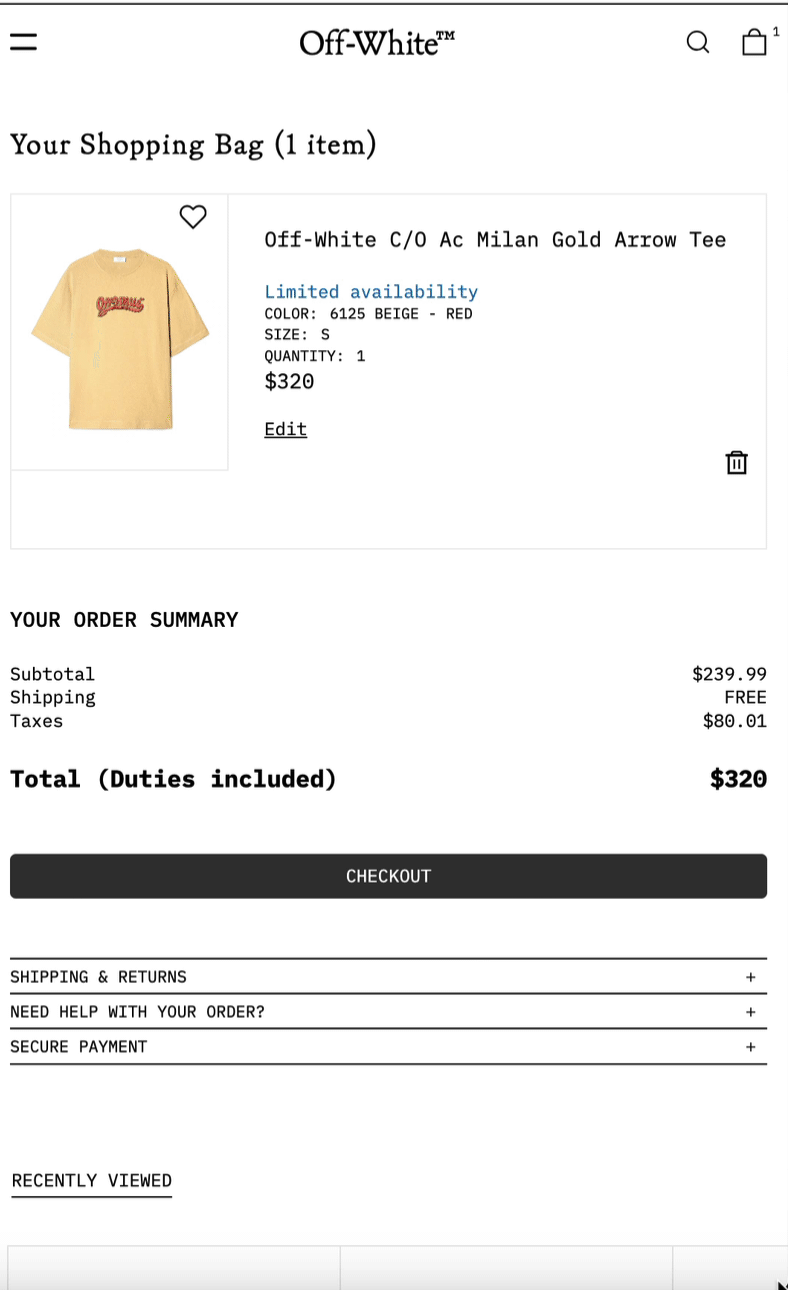Open the shopping bag icon in header
This screenshot has width=788, height=1290.
(x=754, y=42)
